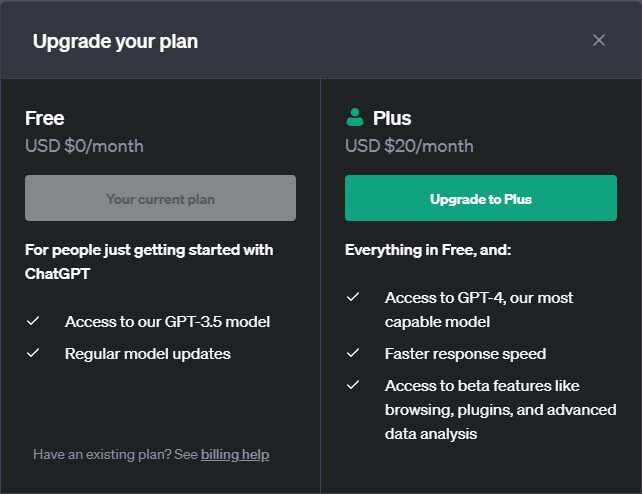Click the USD $20/month price text
Viewport: 642px width, 494px height.
409,146
